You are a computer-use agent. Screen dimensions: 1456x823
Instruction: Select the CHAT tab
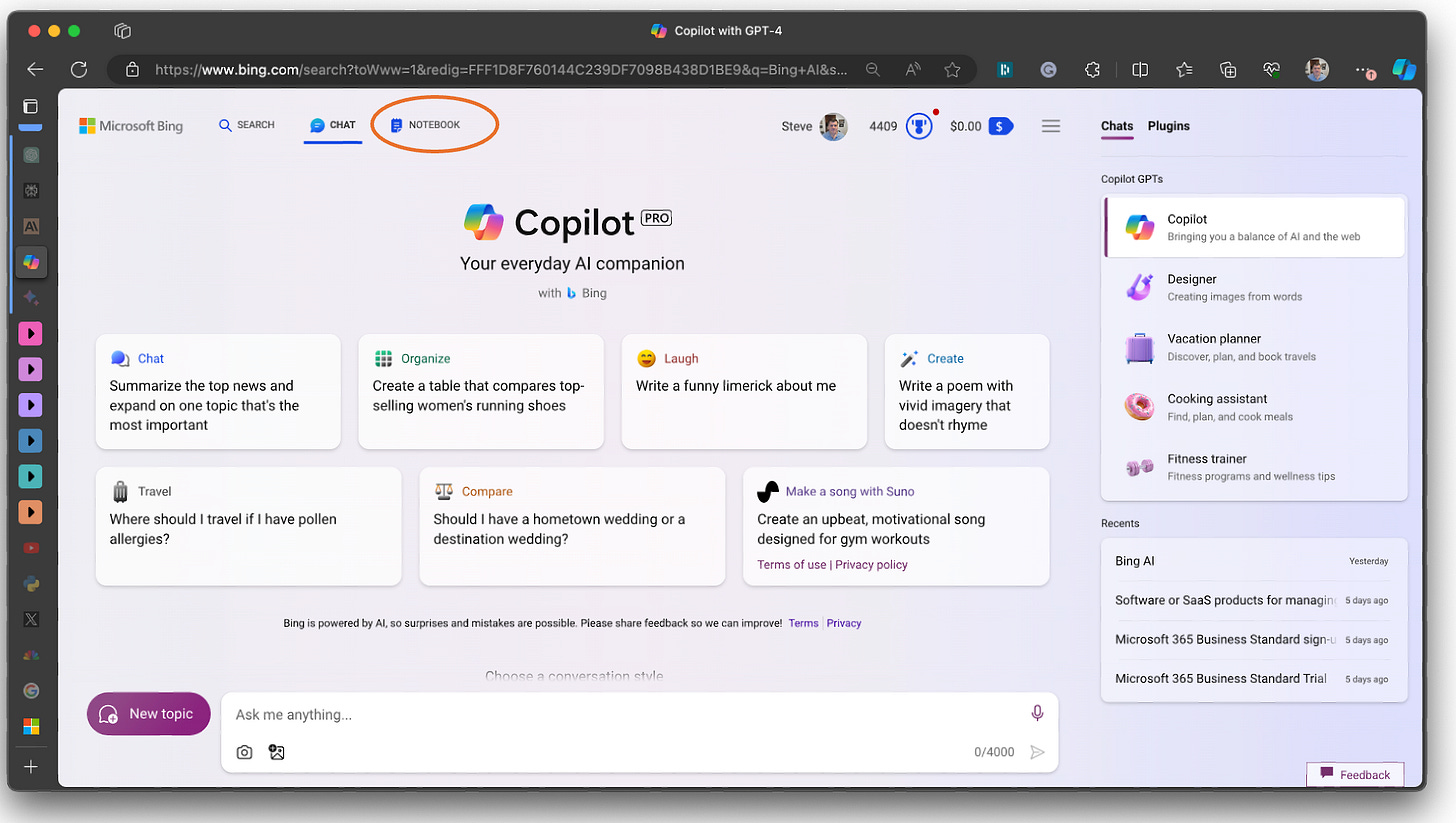pos(333,125)
